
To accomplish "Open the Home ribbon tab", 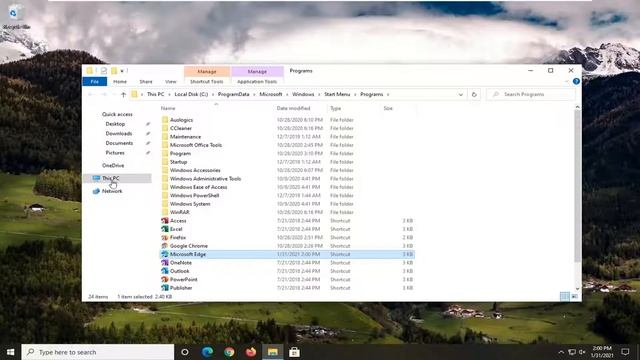I will click(x=120, y=82).
